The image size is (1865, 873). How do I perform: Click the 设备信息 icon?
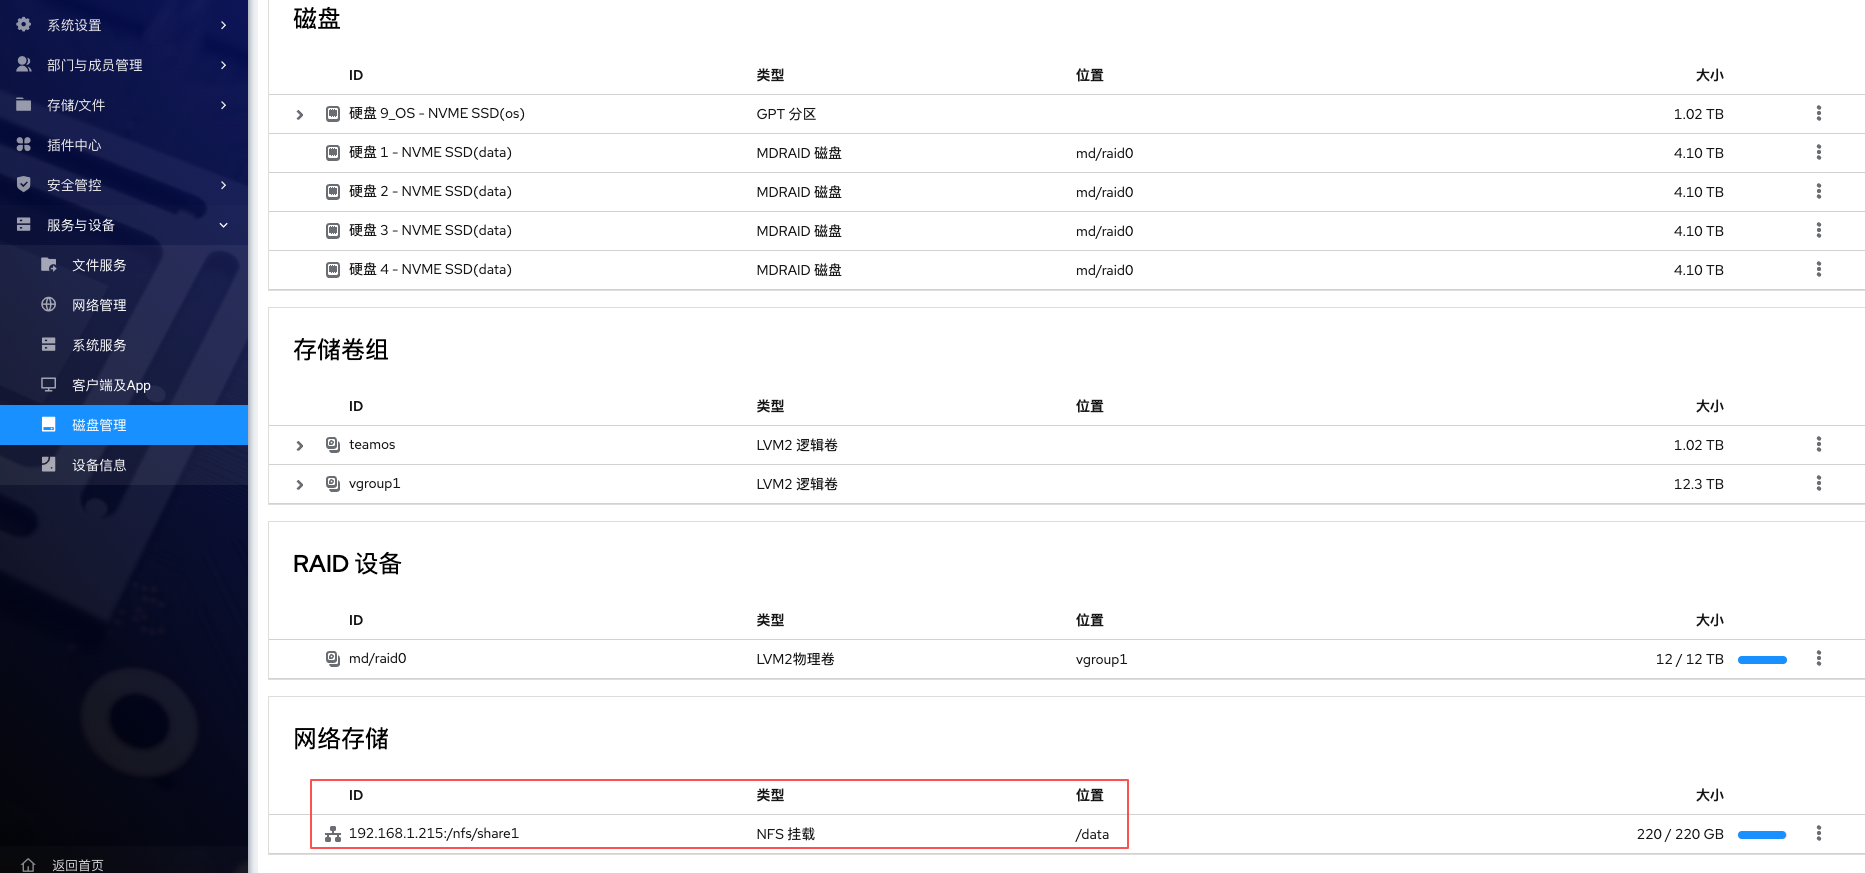pos(48,464)
